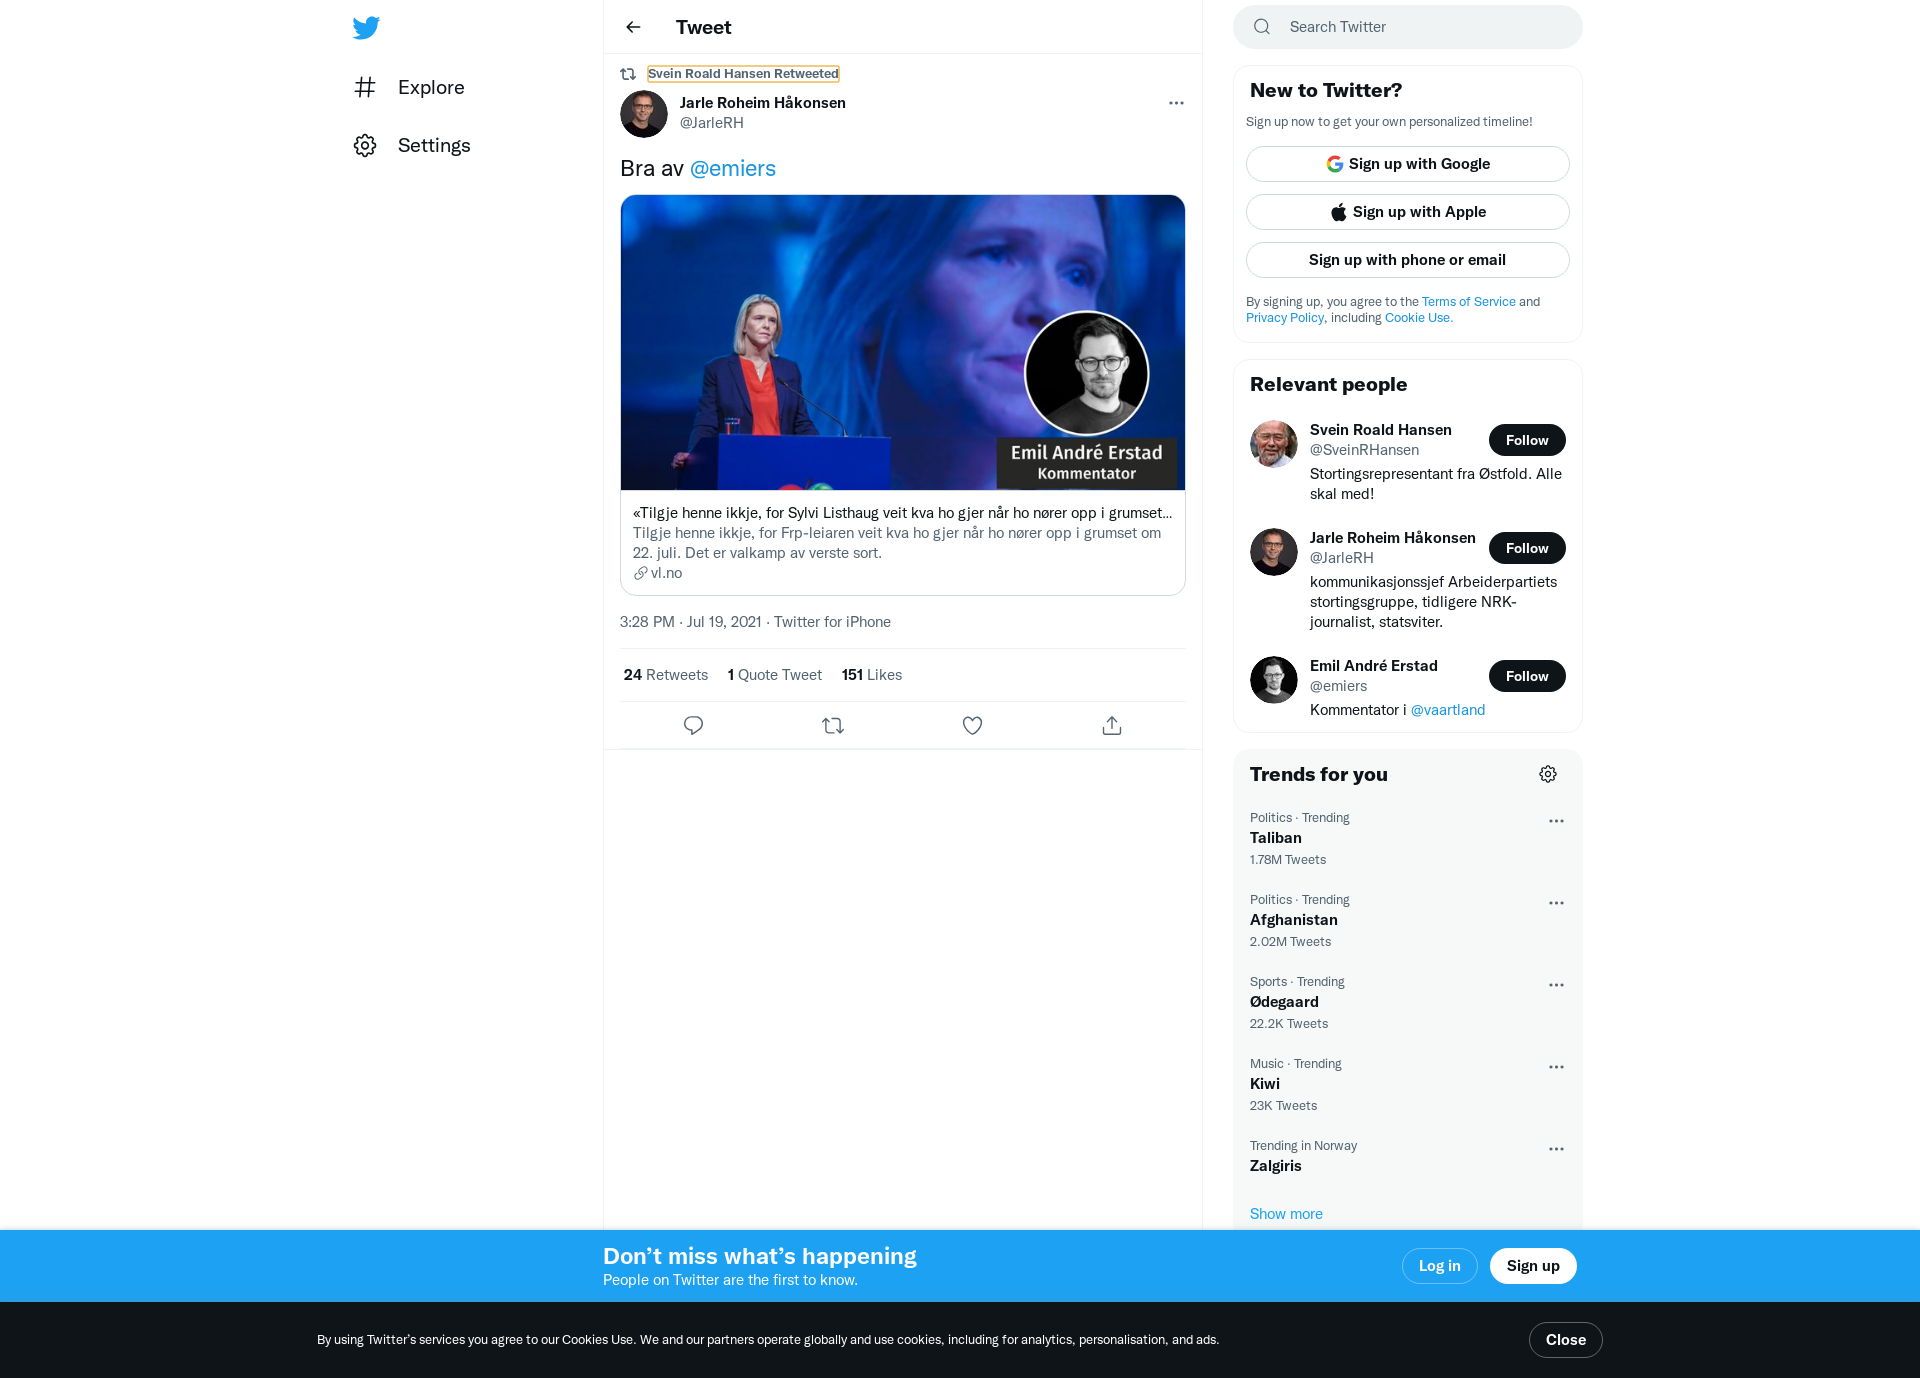The image size is (1920, 1378).
Task: Follow Svein Roald Hansen
Action: [1527, 440]
